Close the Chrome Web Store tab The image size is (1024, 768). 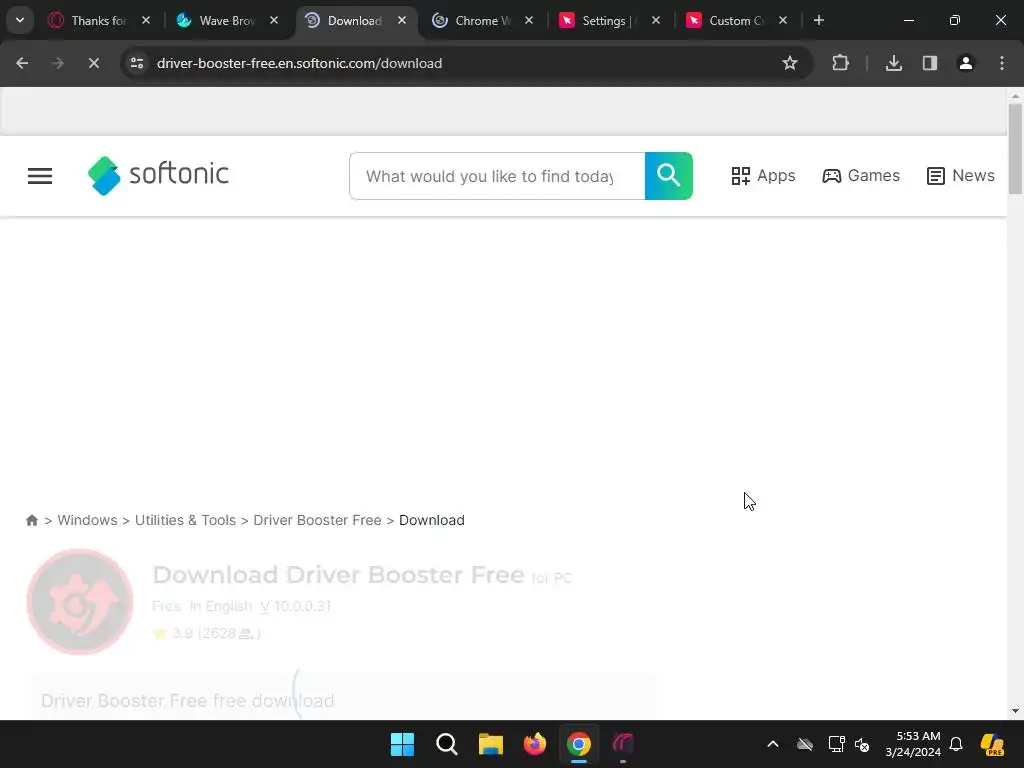click(529, 20)
